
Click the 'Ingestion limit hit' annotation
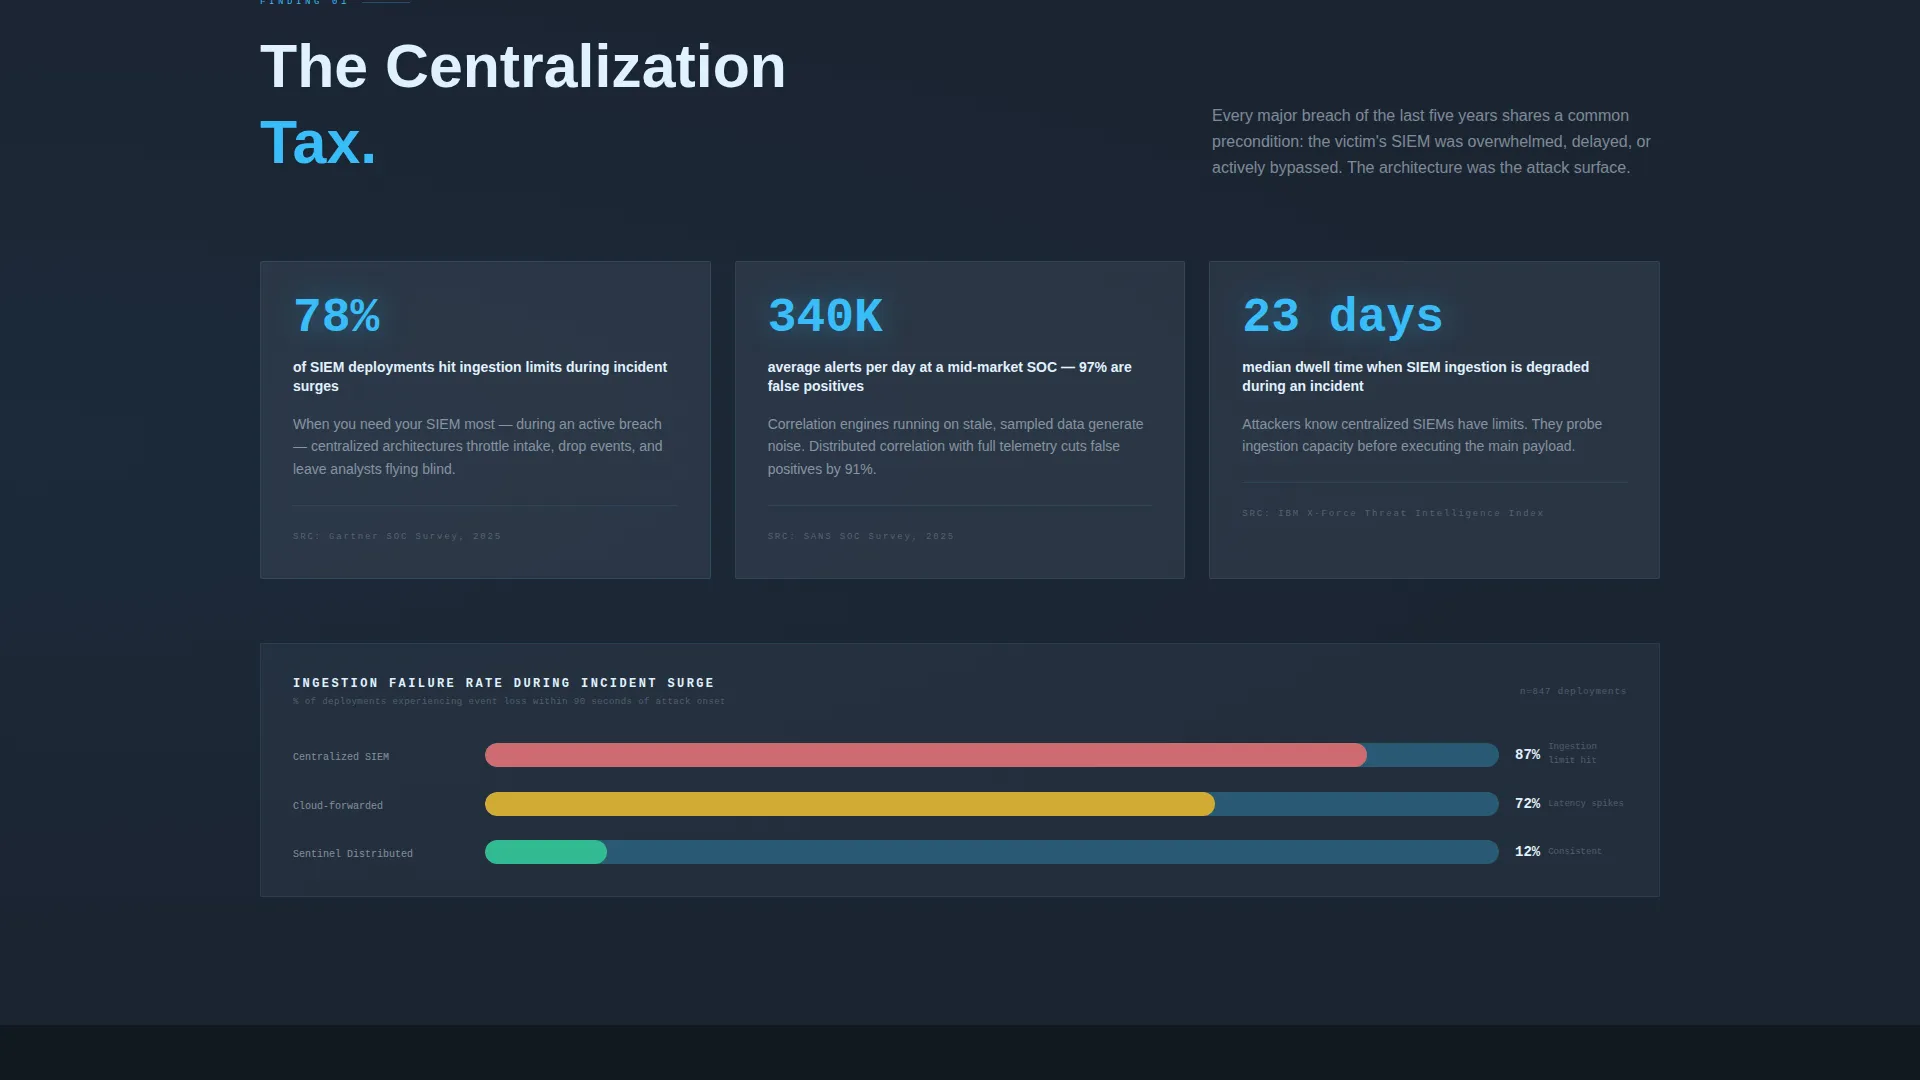(1573, 753)
